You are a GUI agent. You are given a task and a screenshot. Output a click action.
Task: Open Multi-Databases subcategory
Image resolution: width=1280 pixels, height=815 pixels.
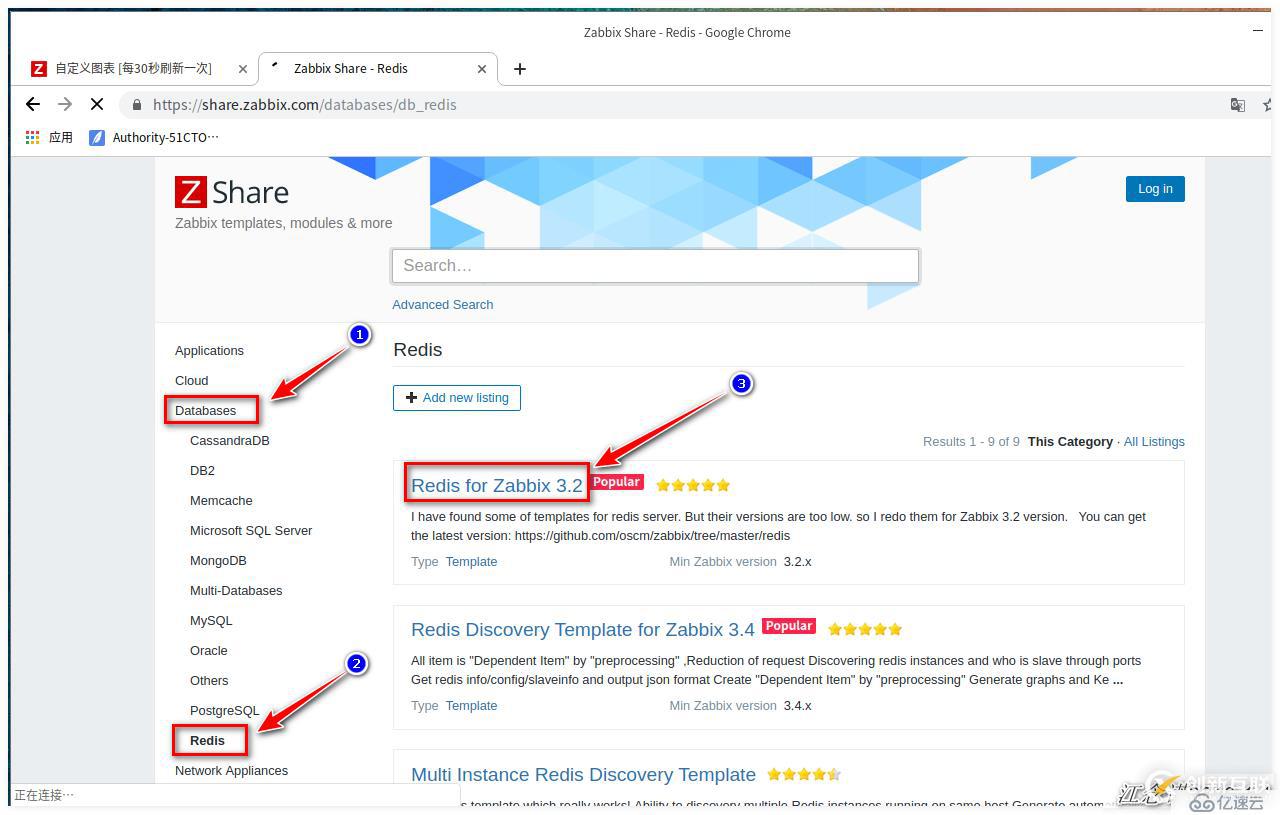point(236,591)
